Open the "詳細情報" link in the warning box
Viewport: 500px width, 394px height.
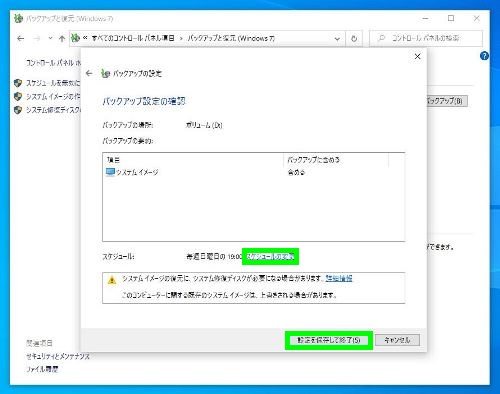coord(339,278)
